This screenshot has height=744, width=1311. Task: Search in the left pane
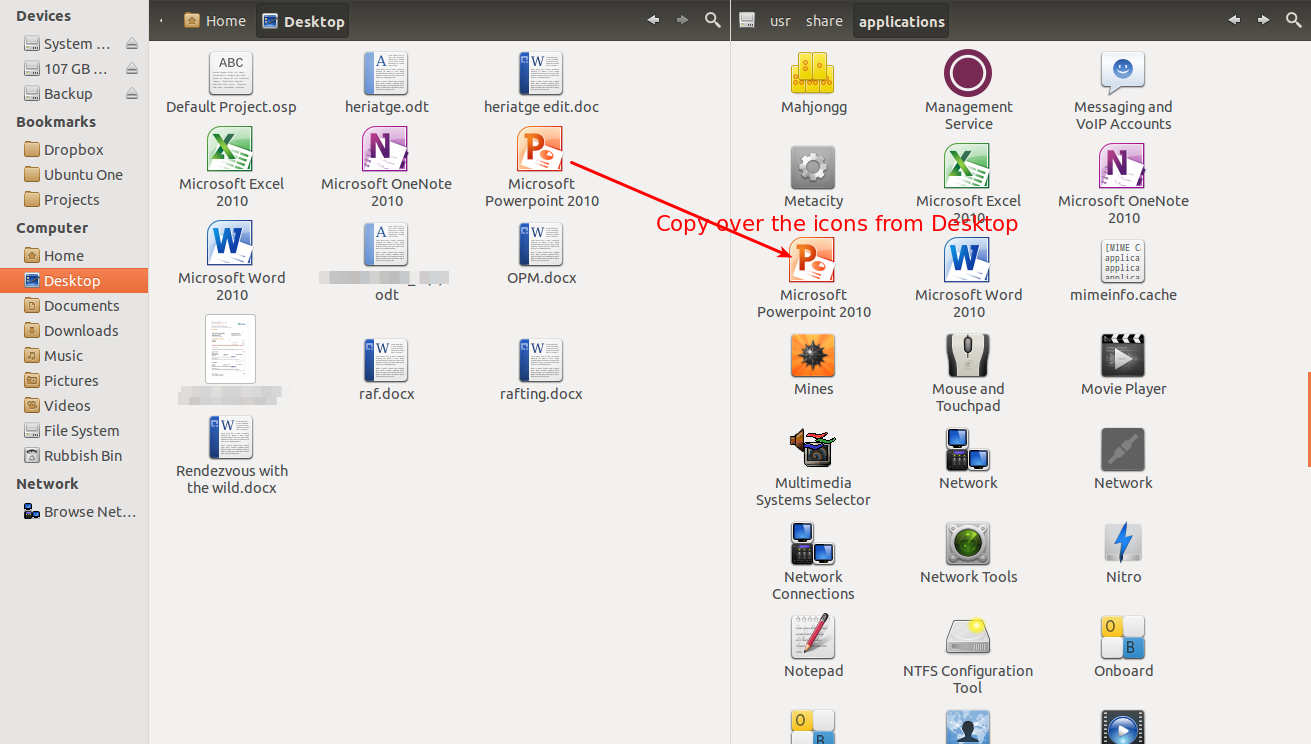click(713, 20)
